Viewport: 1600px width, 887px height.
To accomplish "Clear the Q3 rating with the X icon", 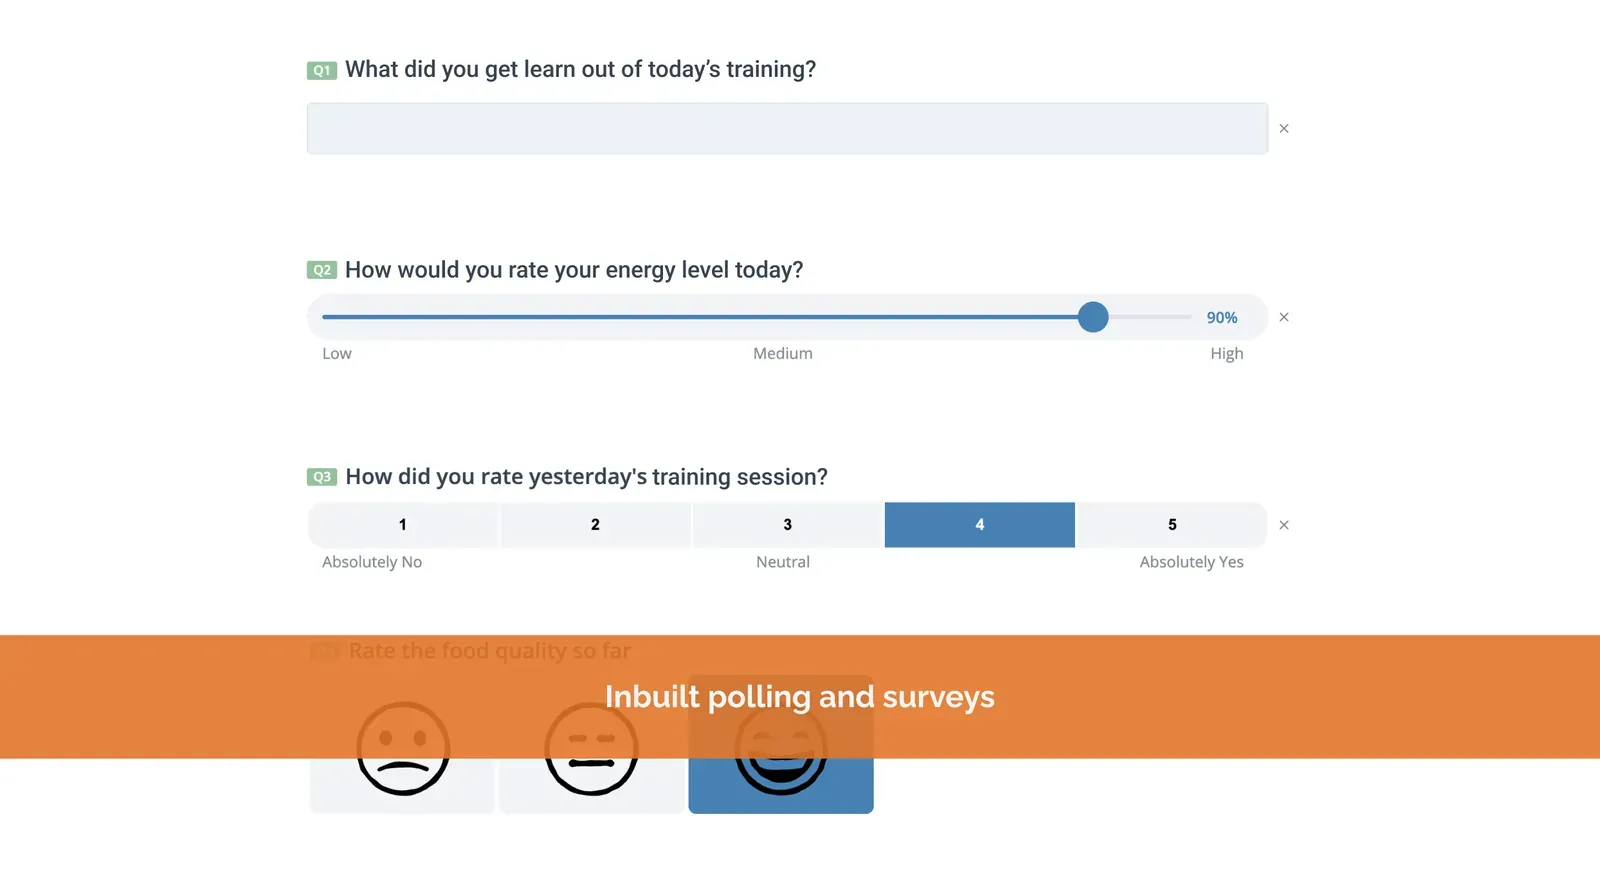I will 1284,525.
